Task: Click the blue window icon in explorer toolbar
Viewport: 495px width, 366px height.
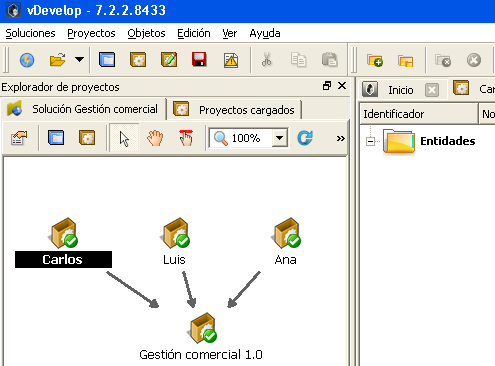Action: pyautogui.click(x=56, y=138)
